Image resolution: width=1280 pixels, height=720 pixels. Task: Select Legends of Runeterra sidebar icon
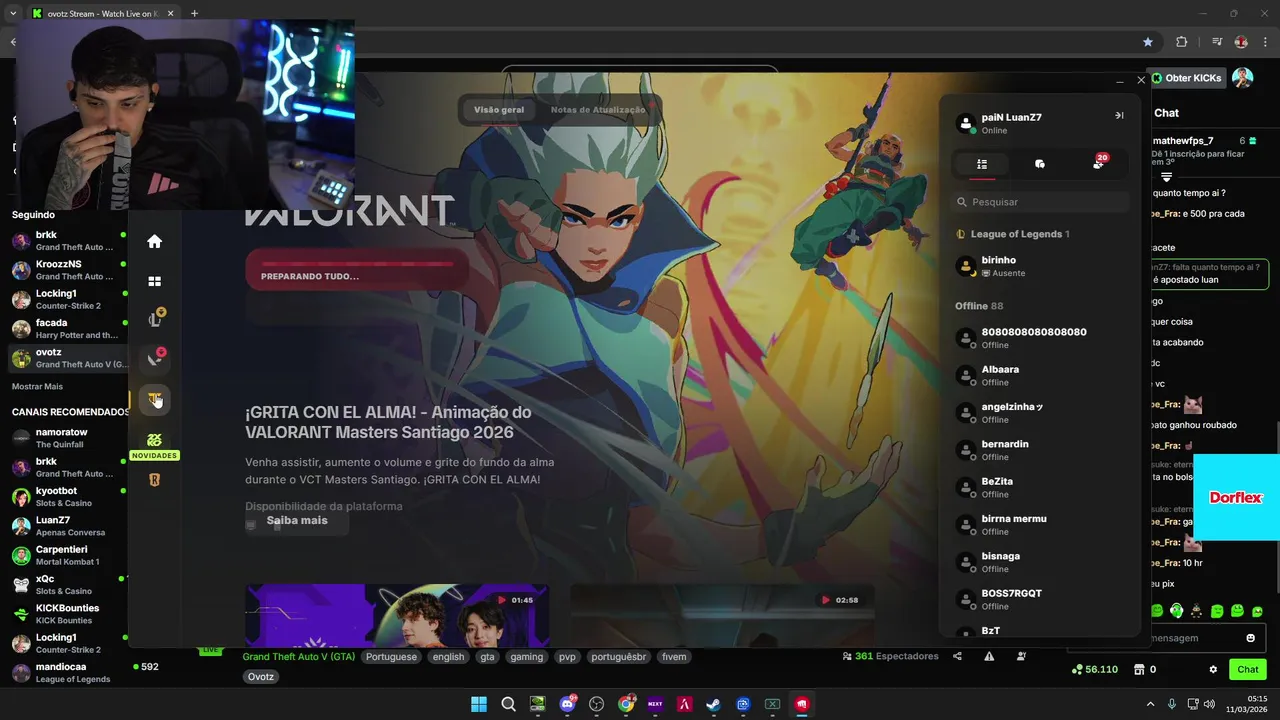(x=154, y=480)
